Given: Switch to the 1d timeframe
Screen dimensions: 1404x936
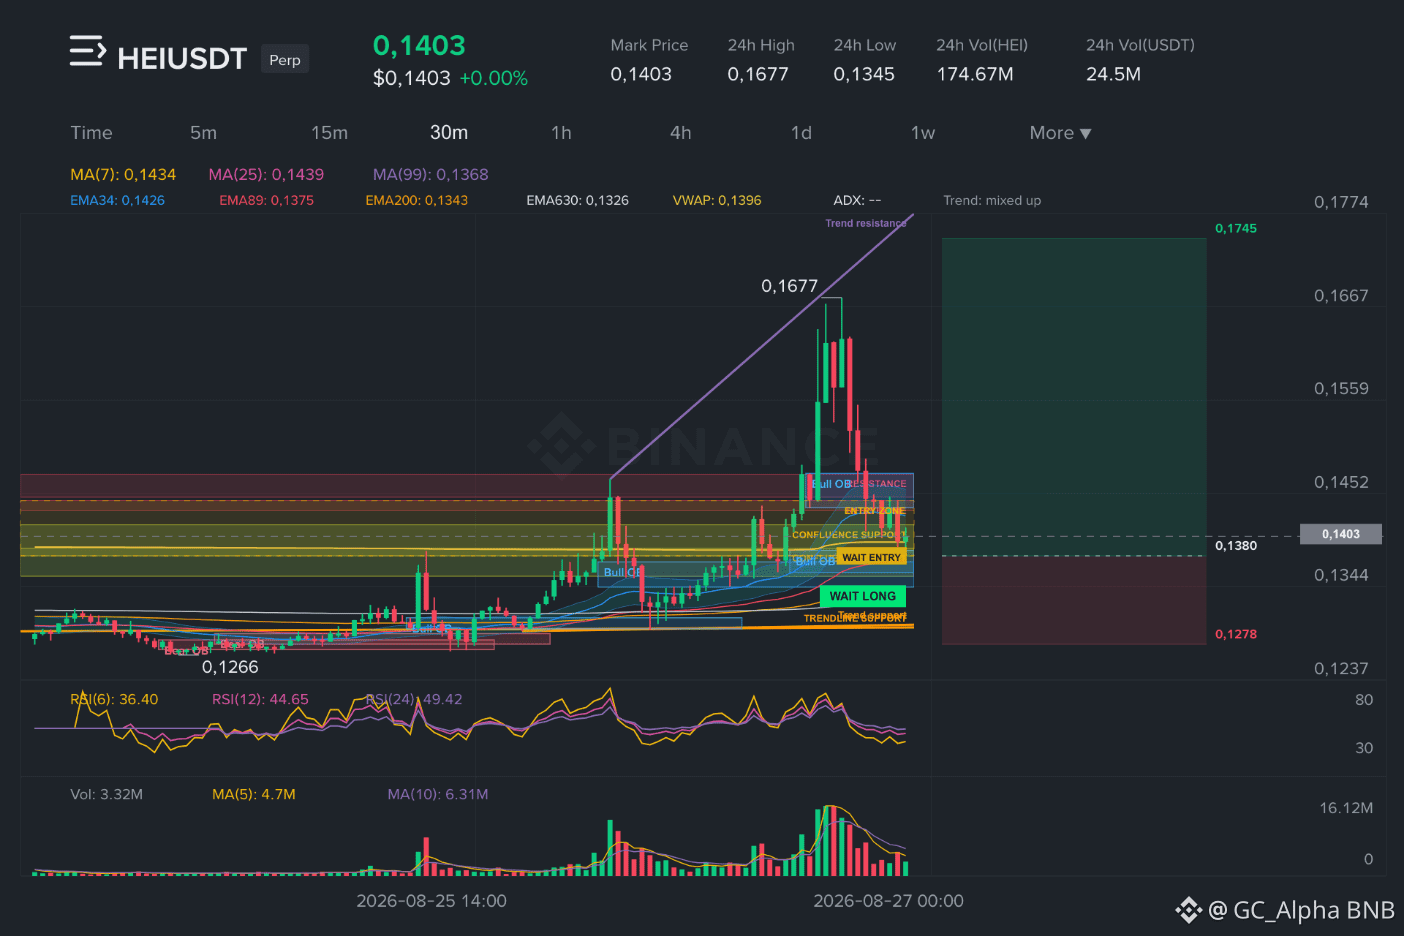Looking at the screenshot, I should point(801,133).
